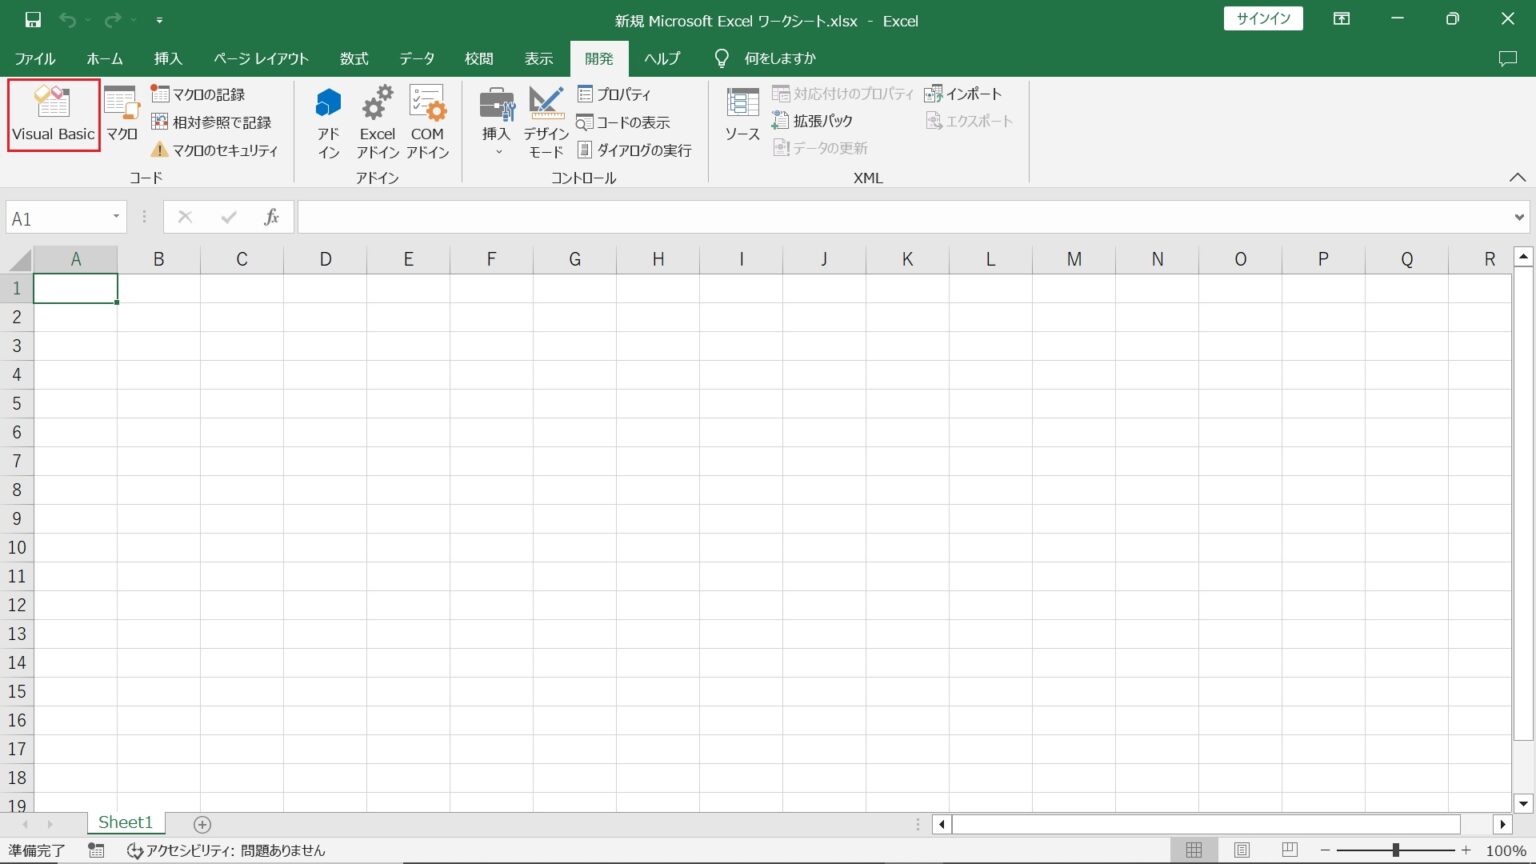The image size is (1536, 864).
Task: Expand the formula bar
Action: pyautogui.click(x=1519, y=216)
